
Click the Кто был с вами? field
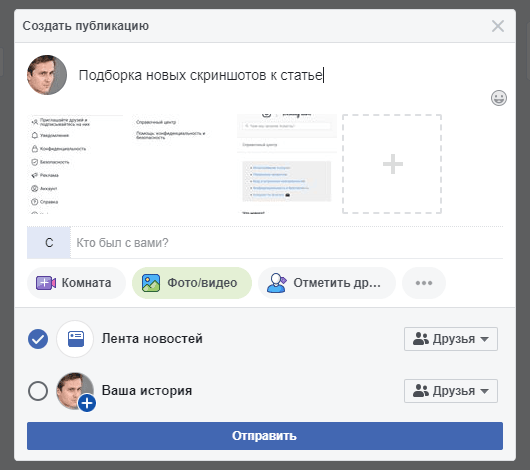point(287,243)
